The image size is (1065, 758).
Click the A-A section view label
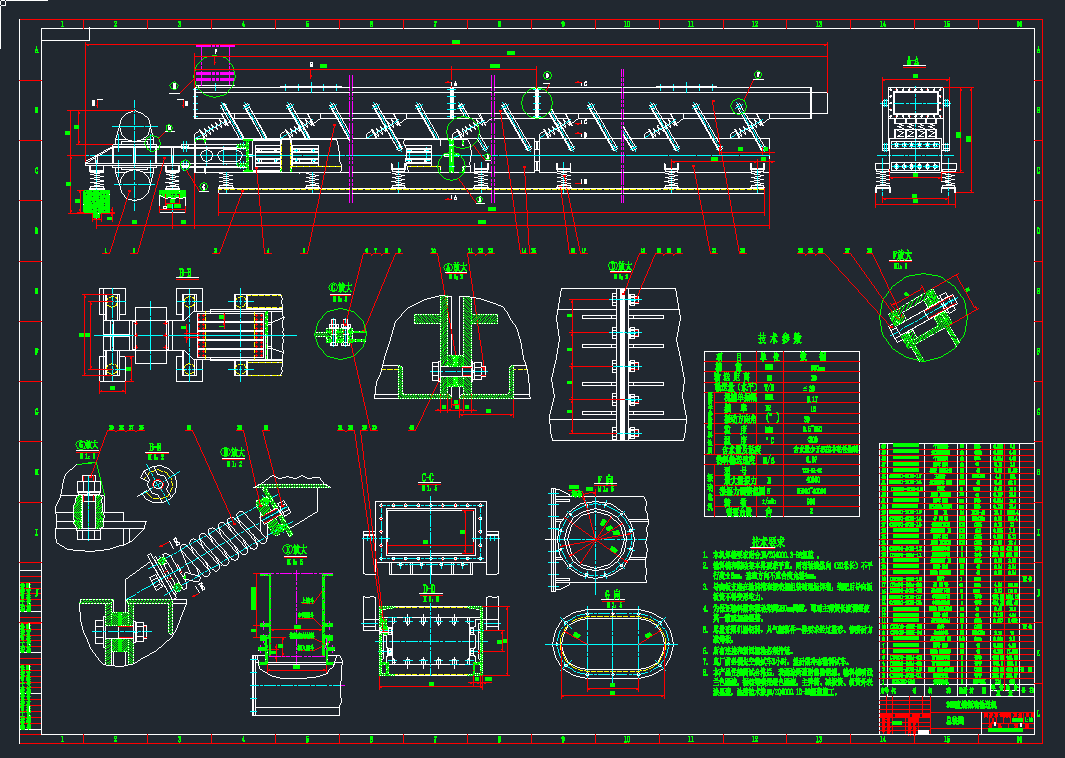coord(912,62)
